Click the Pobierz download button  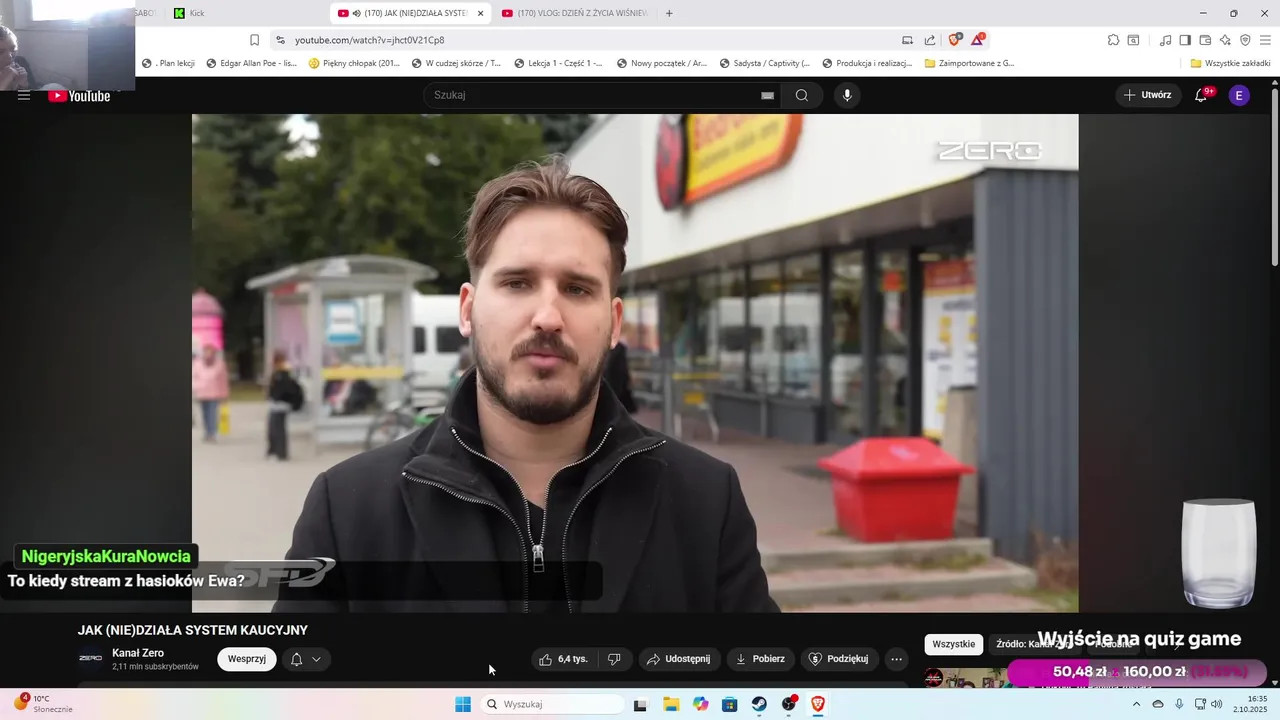760,659
